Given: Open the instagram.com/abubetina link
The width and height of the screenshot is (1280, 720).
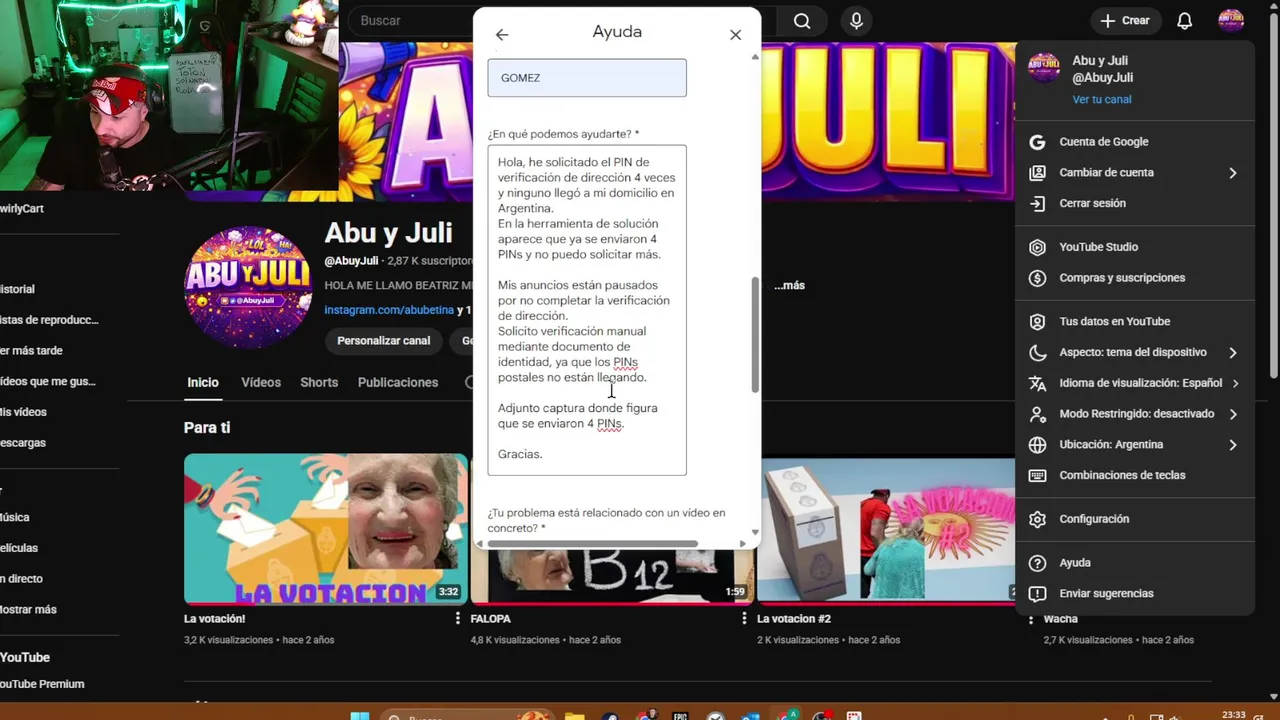Looking at the screenshot, I should click(389, 310).
